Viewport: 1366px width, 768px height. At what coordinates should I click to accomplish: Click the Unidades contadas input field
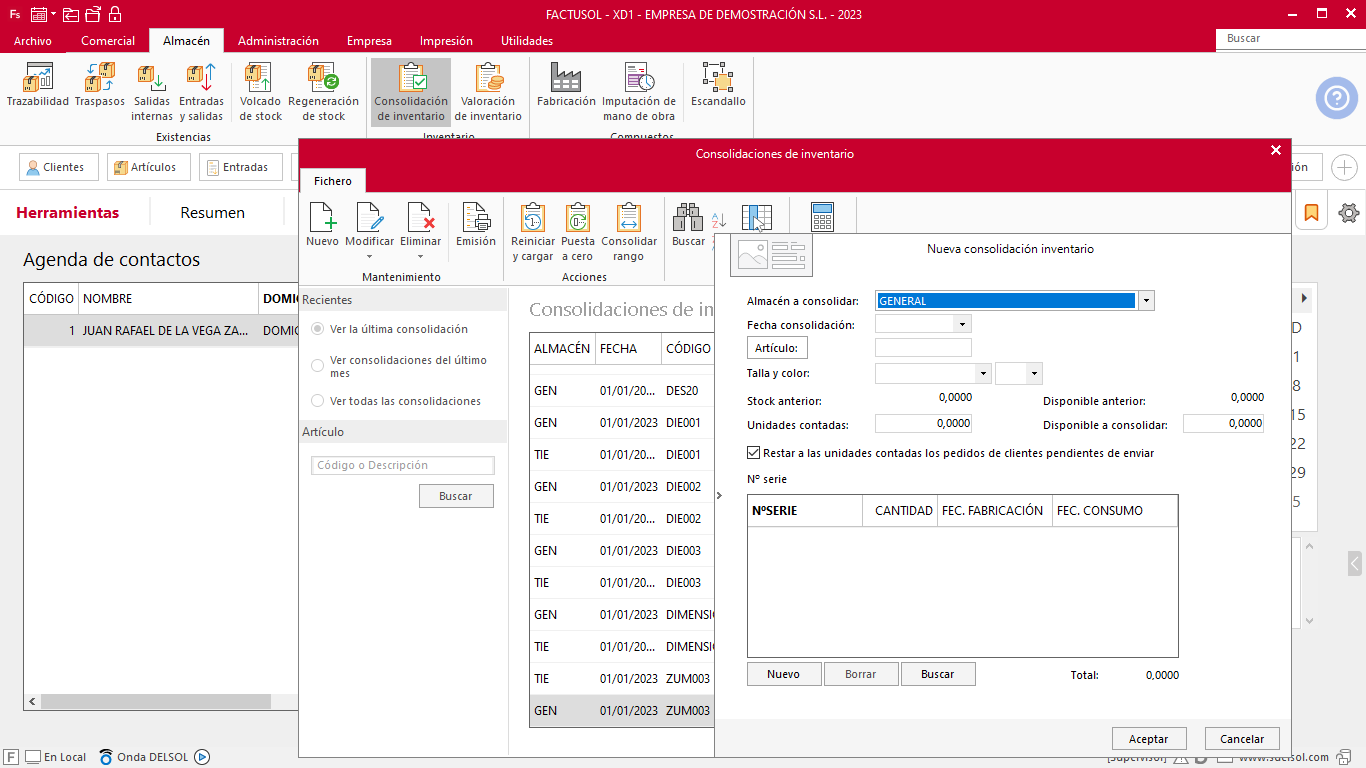(x=923, y=423)
